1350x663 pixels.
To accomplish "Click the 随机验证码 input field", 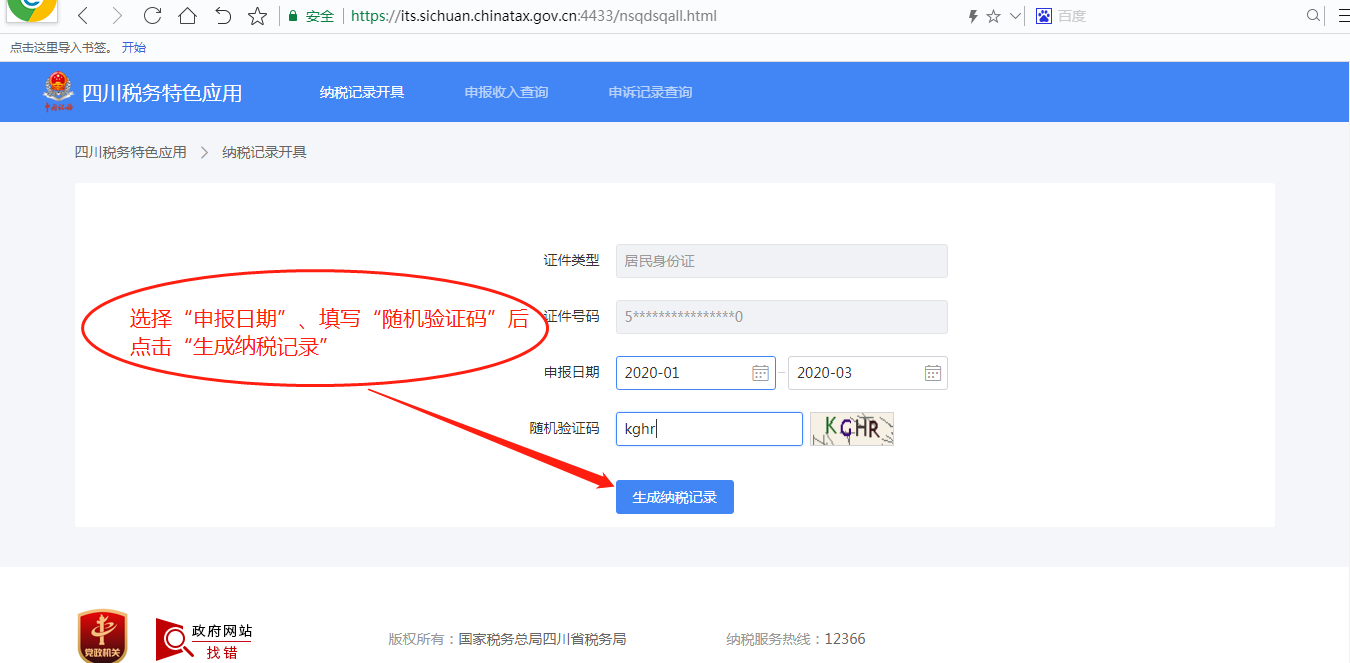I will (709, 429).
